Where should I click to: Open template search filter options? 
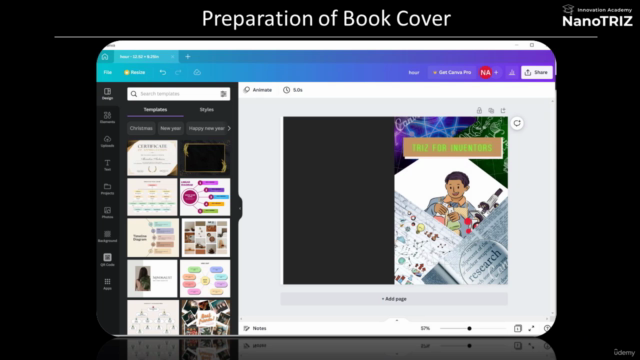coord(224,94)
